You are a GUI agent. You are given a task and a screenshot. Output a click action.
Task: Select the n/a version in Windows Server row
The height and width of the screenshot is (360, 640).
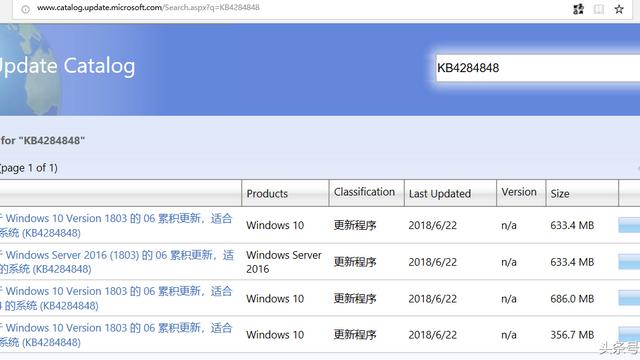point(509,262)
